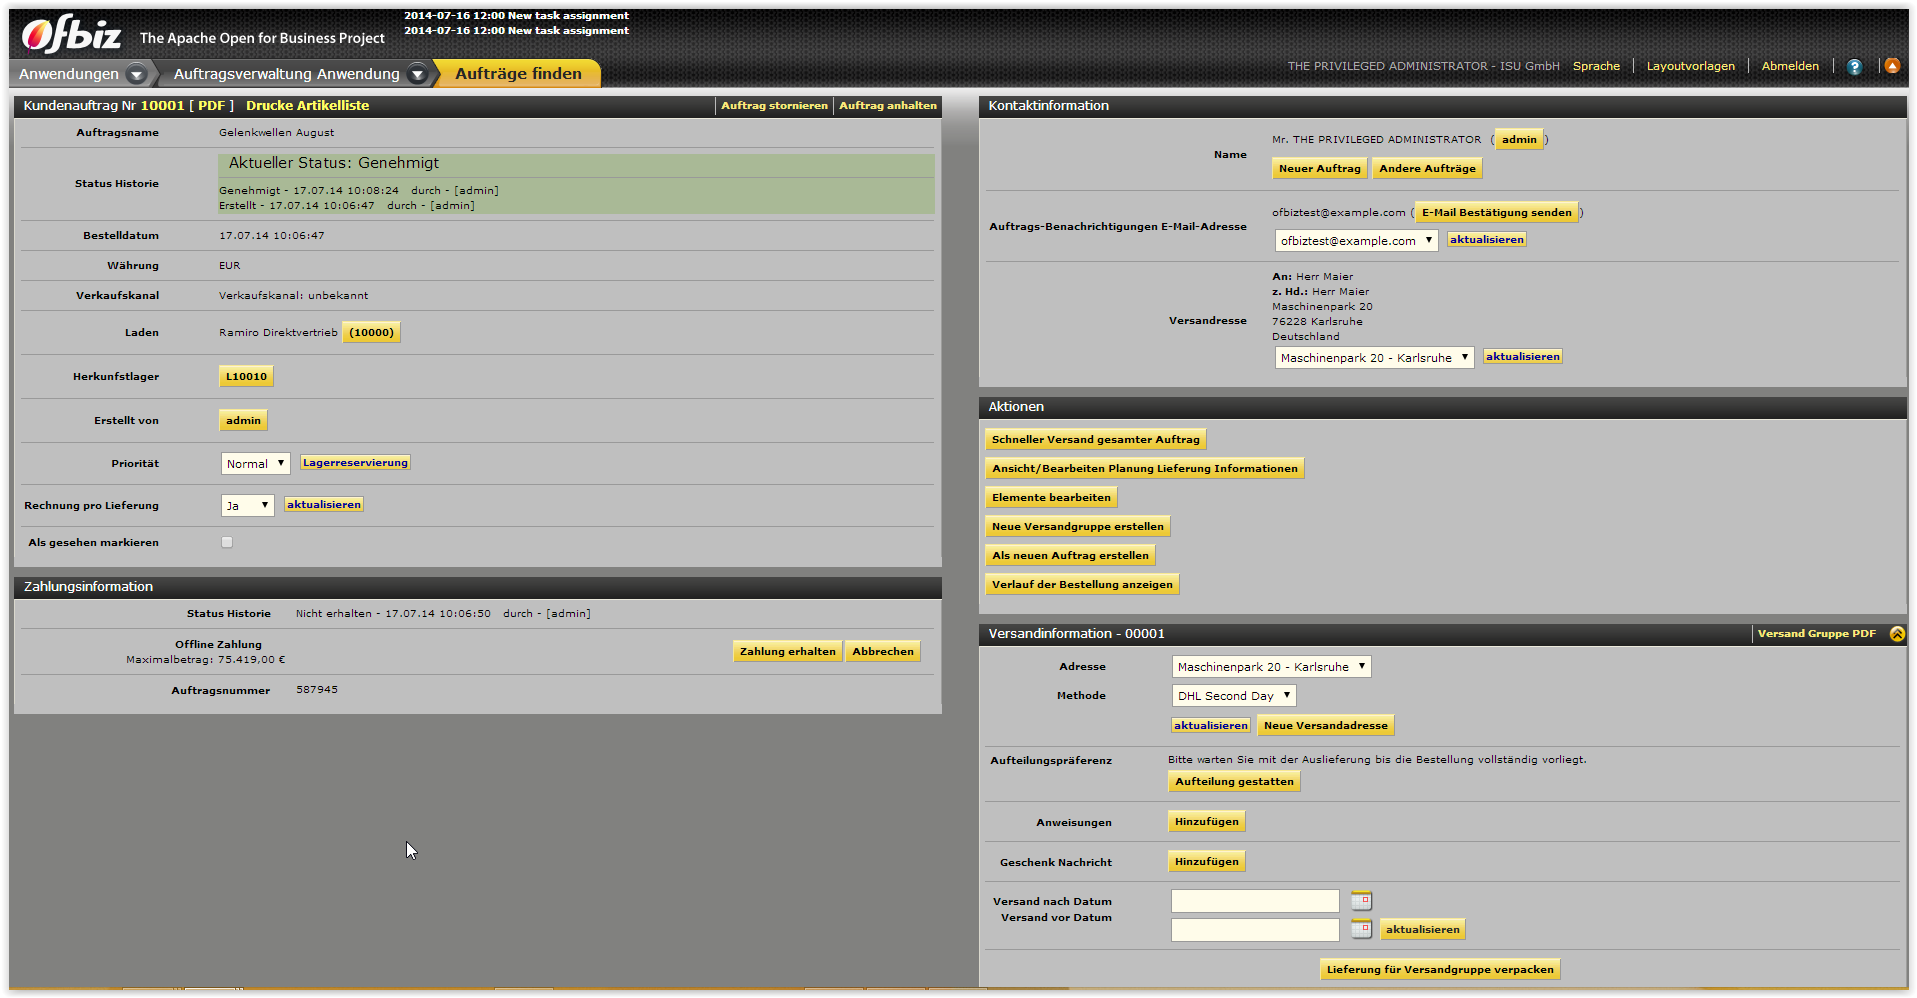Click the orange collapse header arrow icon
The image size is (1917, 998).
(x=1892, y=66)
